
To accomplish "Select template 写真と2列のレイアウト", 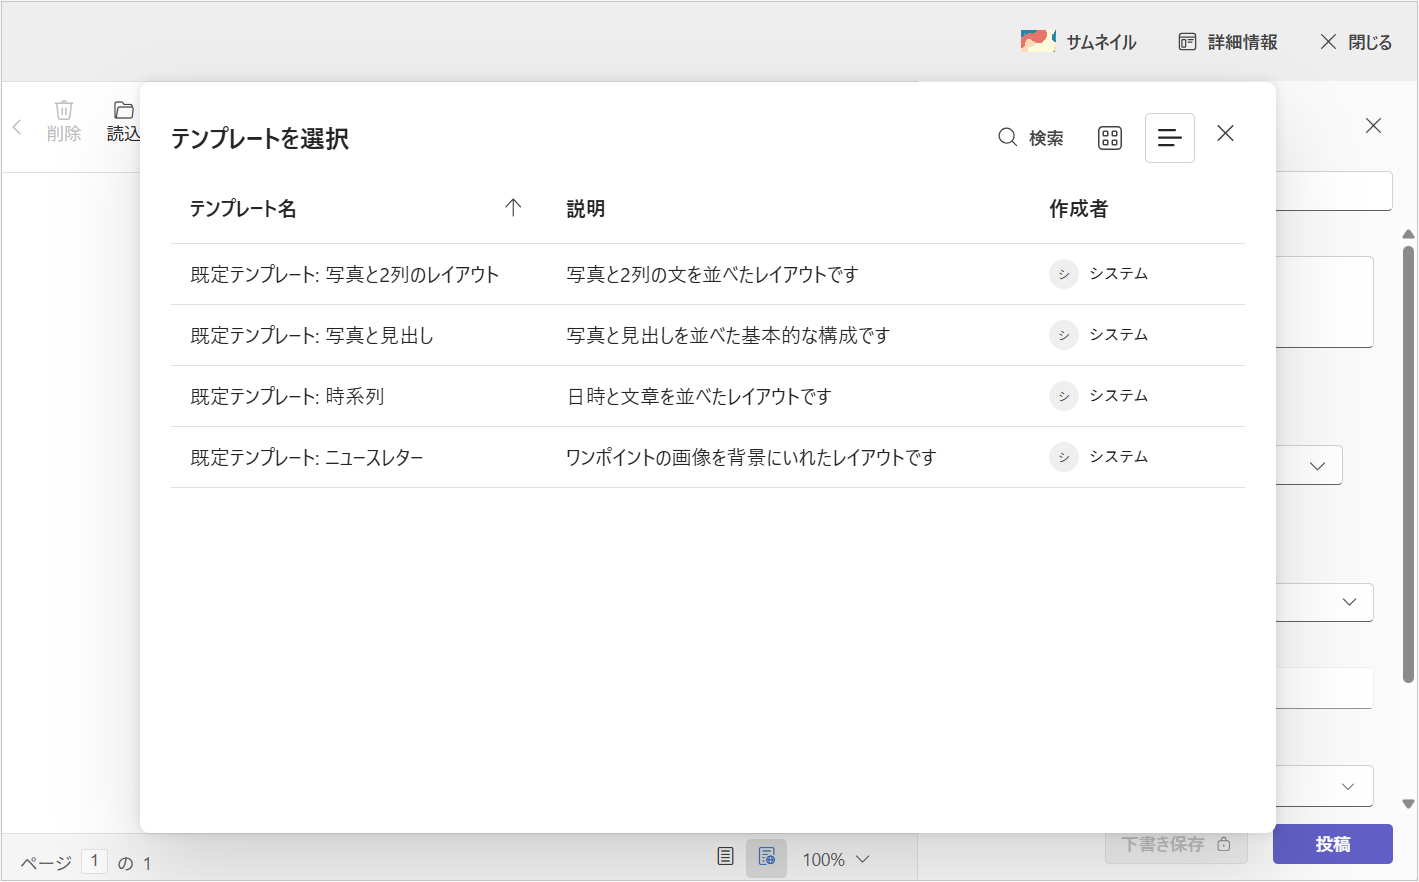I will tap(345, 274).
